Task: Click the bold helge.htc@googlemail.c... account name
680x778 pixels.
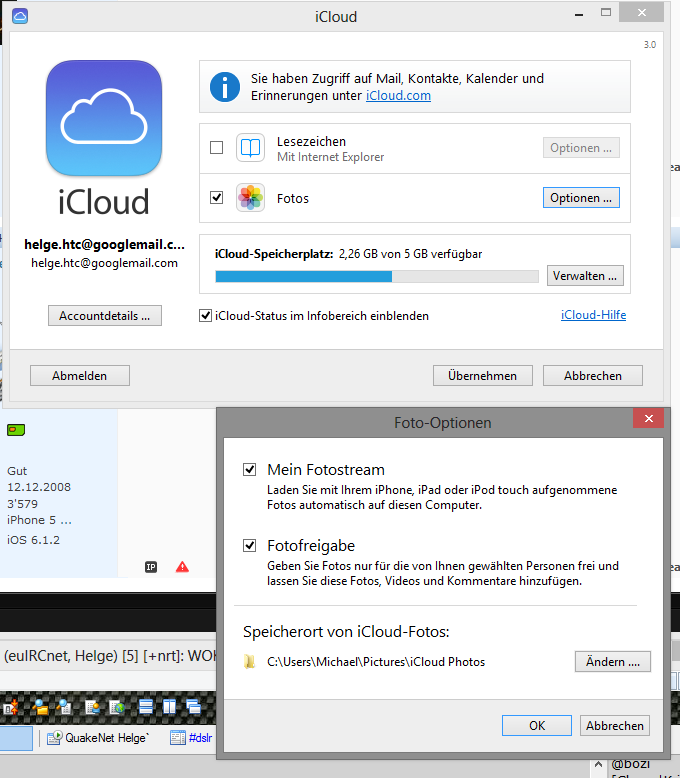Action: [x=104, y=244]
